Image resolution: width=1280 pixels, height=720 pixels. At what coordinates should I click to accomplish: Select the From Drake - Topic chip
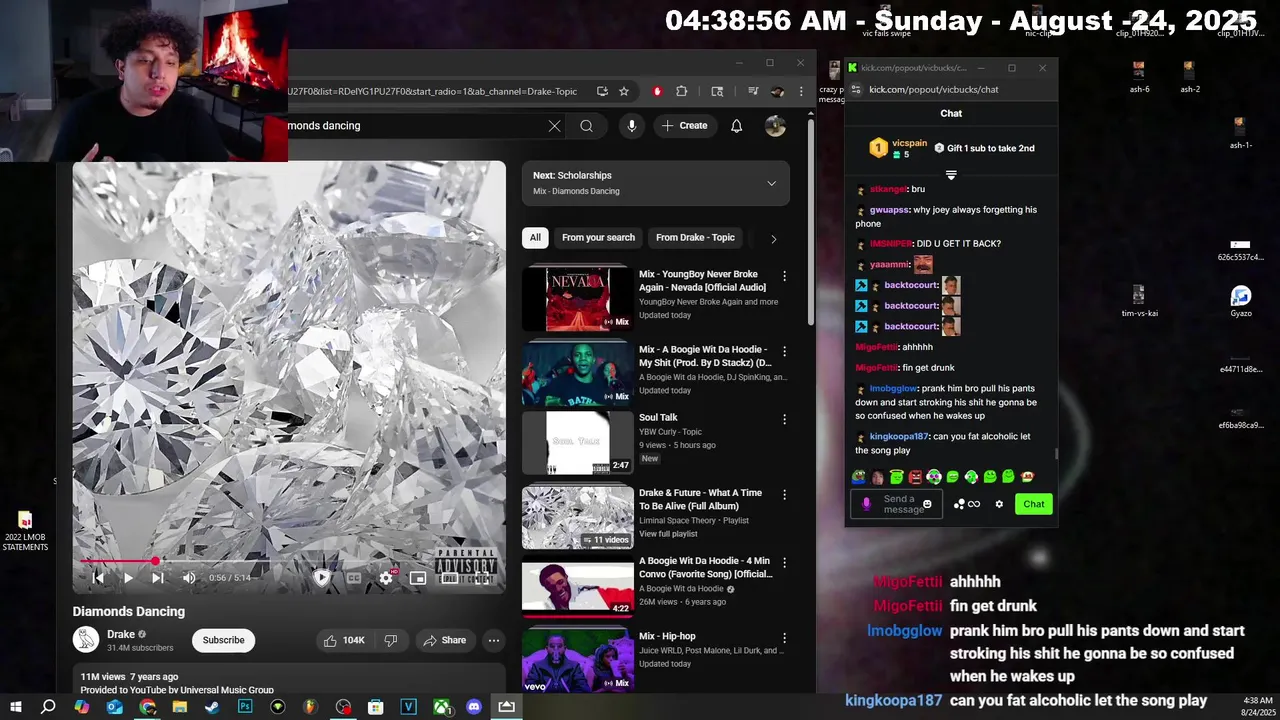[695, 238]
